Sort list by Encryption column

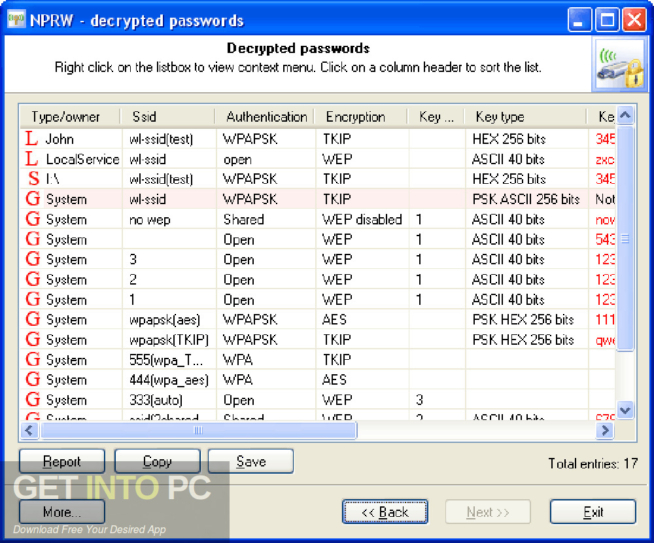361,117
